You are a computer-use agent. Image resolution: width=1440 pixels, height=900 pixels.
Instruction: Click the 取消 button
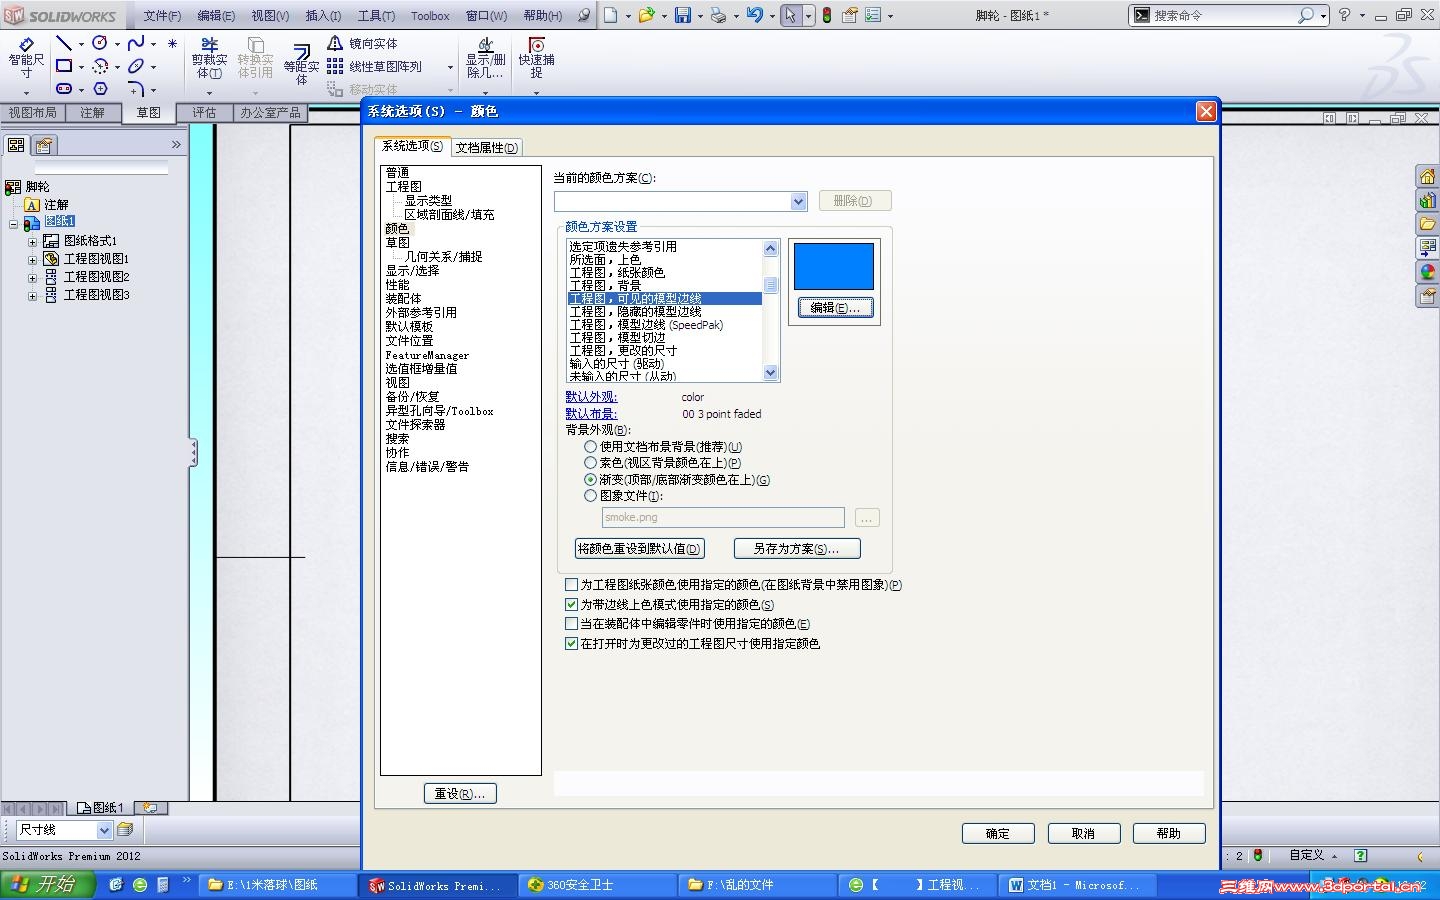[1083, 834]
